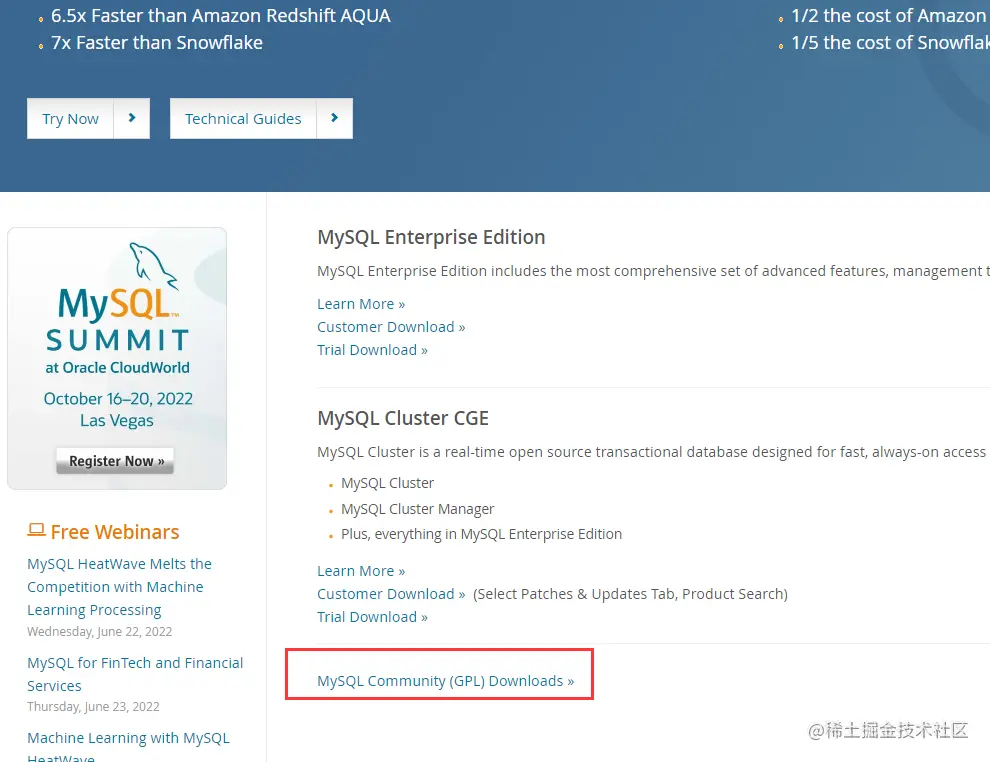Click the MySQL Enterprise Edition heading
The width and height of the screenshot is (990, 762).
coord(431,237)
